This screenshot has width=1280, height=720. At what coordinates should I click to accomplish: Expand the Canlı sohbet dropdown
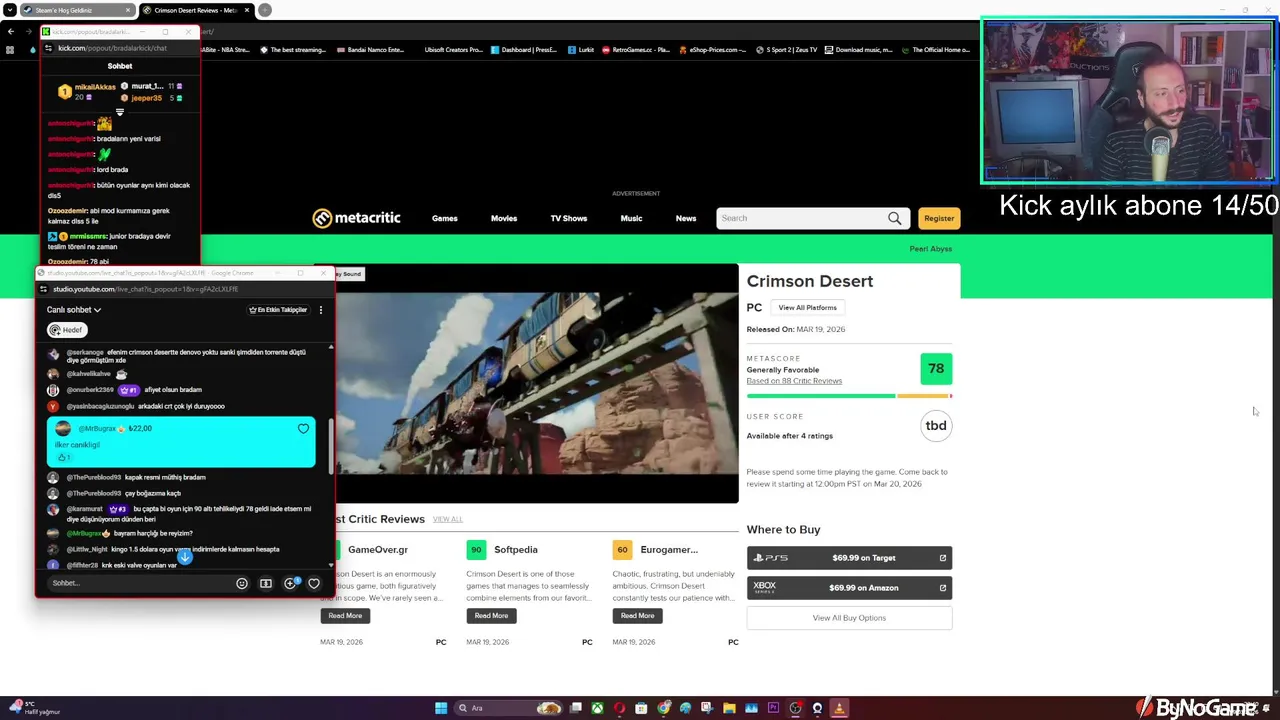pyautogui.click(x=73, y=310)
